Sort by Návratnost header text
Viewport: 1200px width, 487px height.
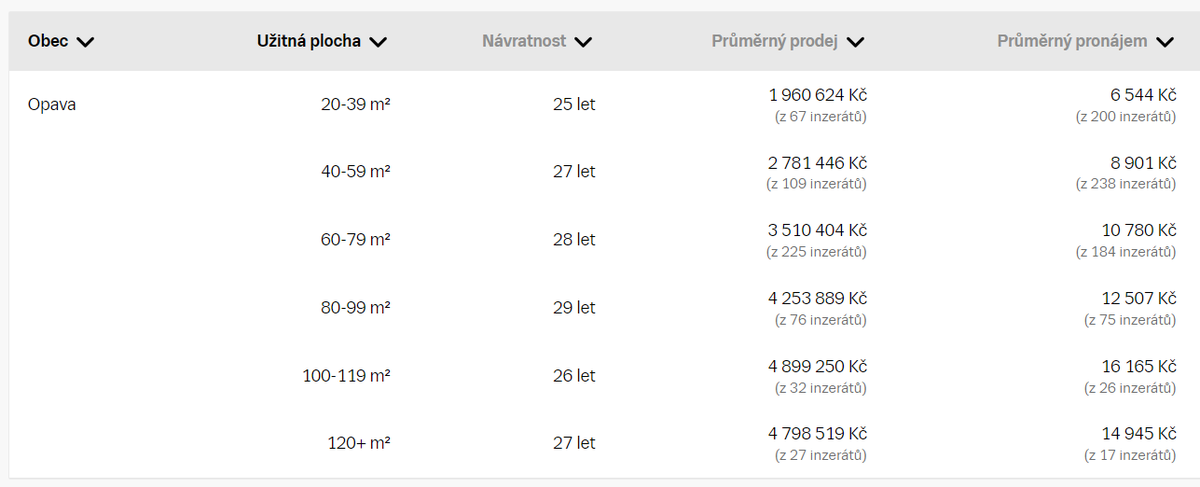click(524, 41)
